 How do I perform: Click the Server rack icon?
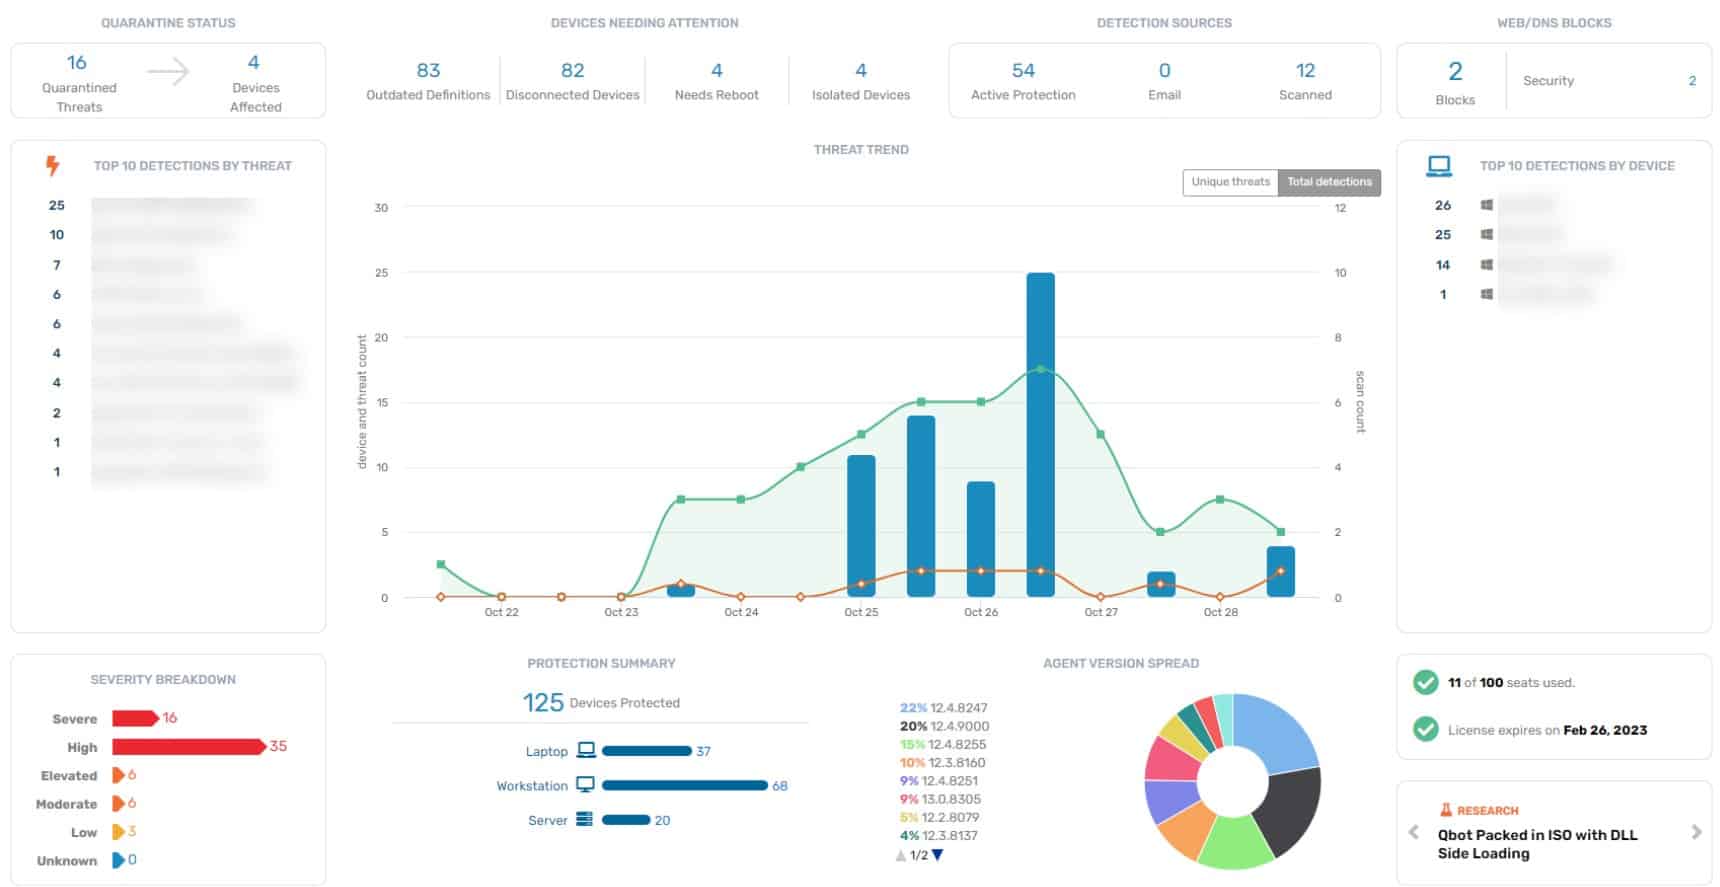[x=585, y=820]
